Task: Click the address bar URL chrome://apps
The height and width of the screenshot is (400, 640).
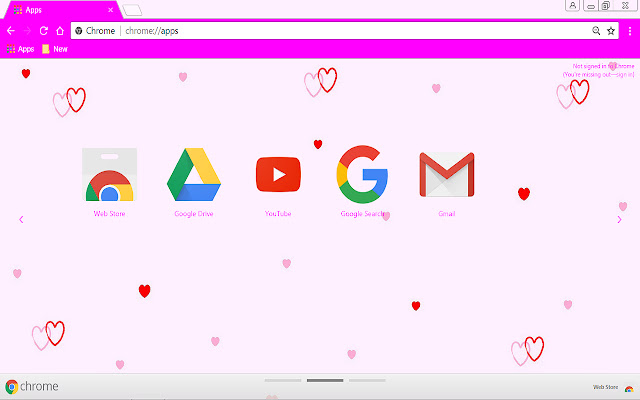Action: [152, 31]
